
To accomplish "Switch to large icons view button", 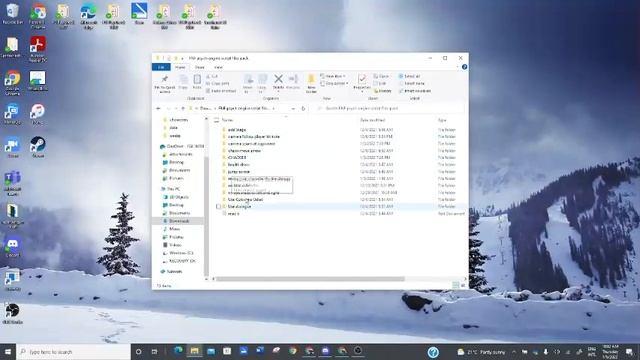I will [463, 286].
